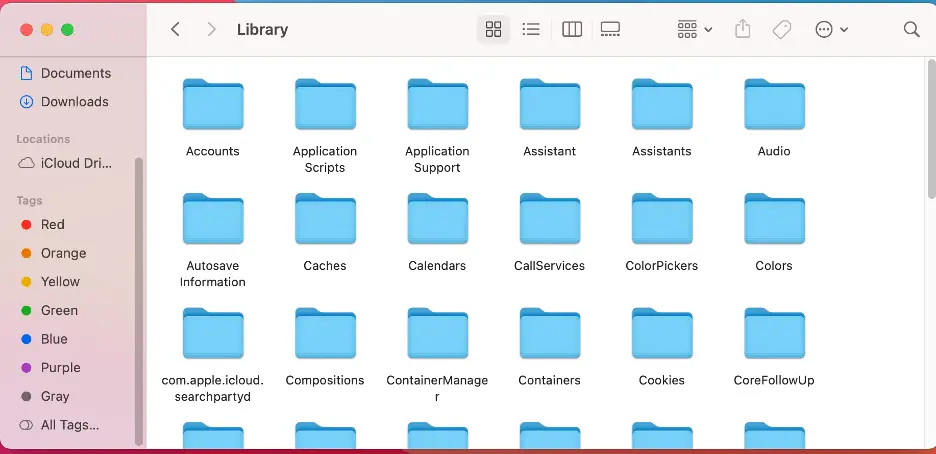Select the Autosave Information folder
Screen dimensions: 936x454
pos(213,240)
